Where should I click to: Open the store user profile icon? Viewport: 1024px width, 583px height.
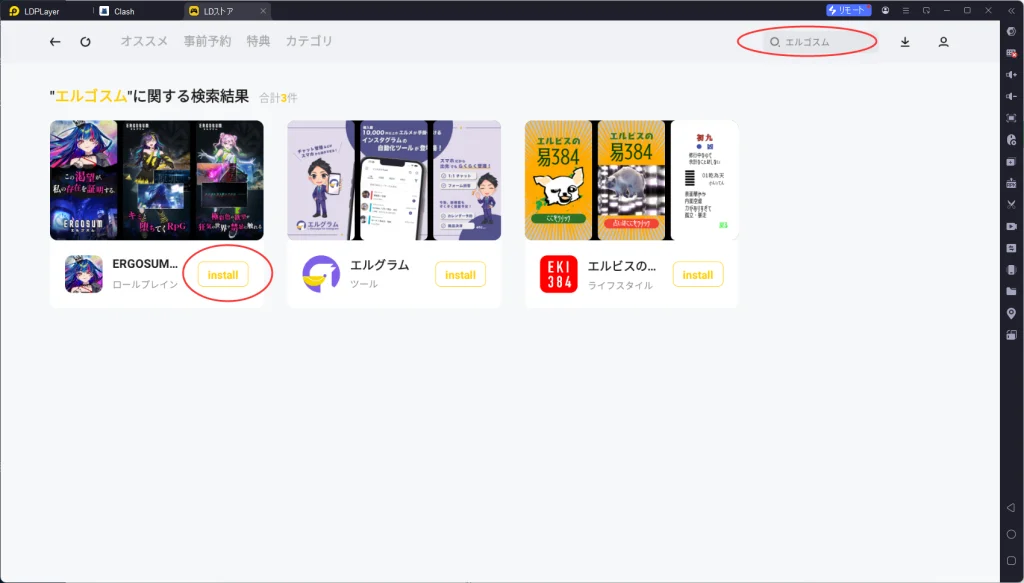(x=943, y=42)
